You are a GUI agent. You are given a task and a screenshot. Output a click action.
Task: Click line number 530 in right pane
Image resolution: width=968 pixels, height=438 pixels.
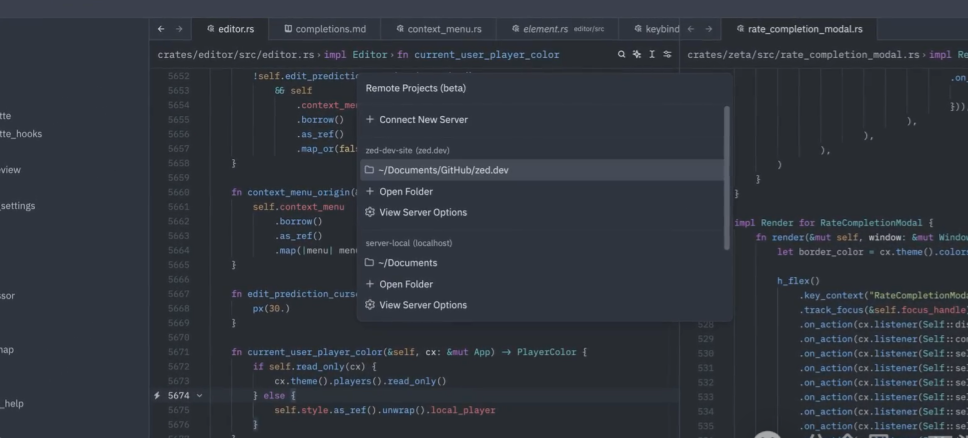coord(705,353)
